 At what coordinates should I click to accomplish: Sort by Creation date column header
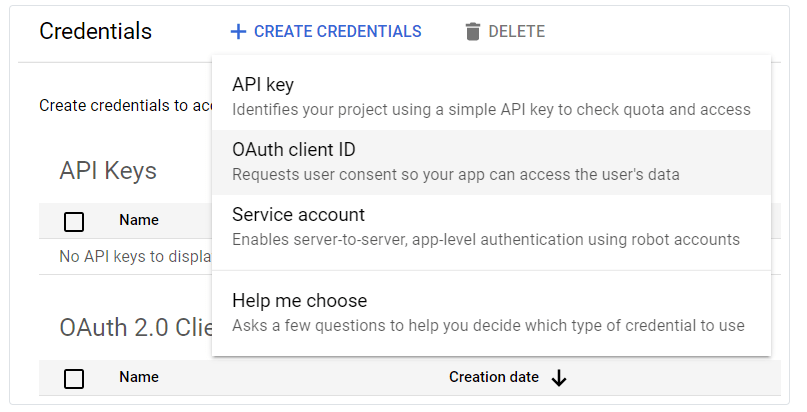pyautogui.click(x=494, y=377)
